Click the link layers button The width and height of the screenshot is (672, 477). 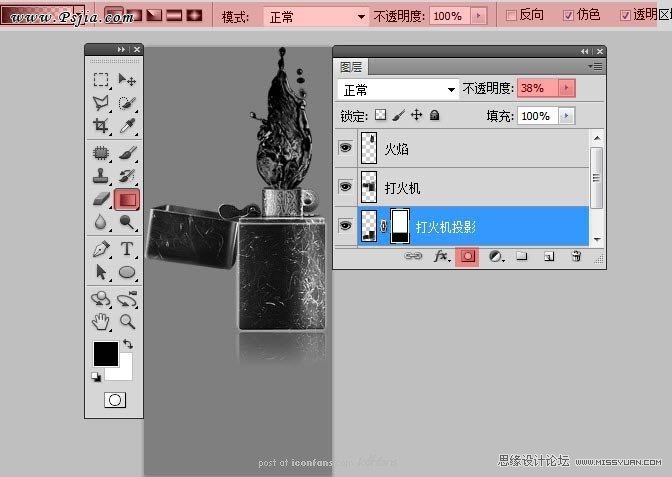tap(413, 256)
